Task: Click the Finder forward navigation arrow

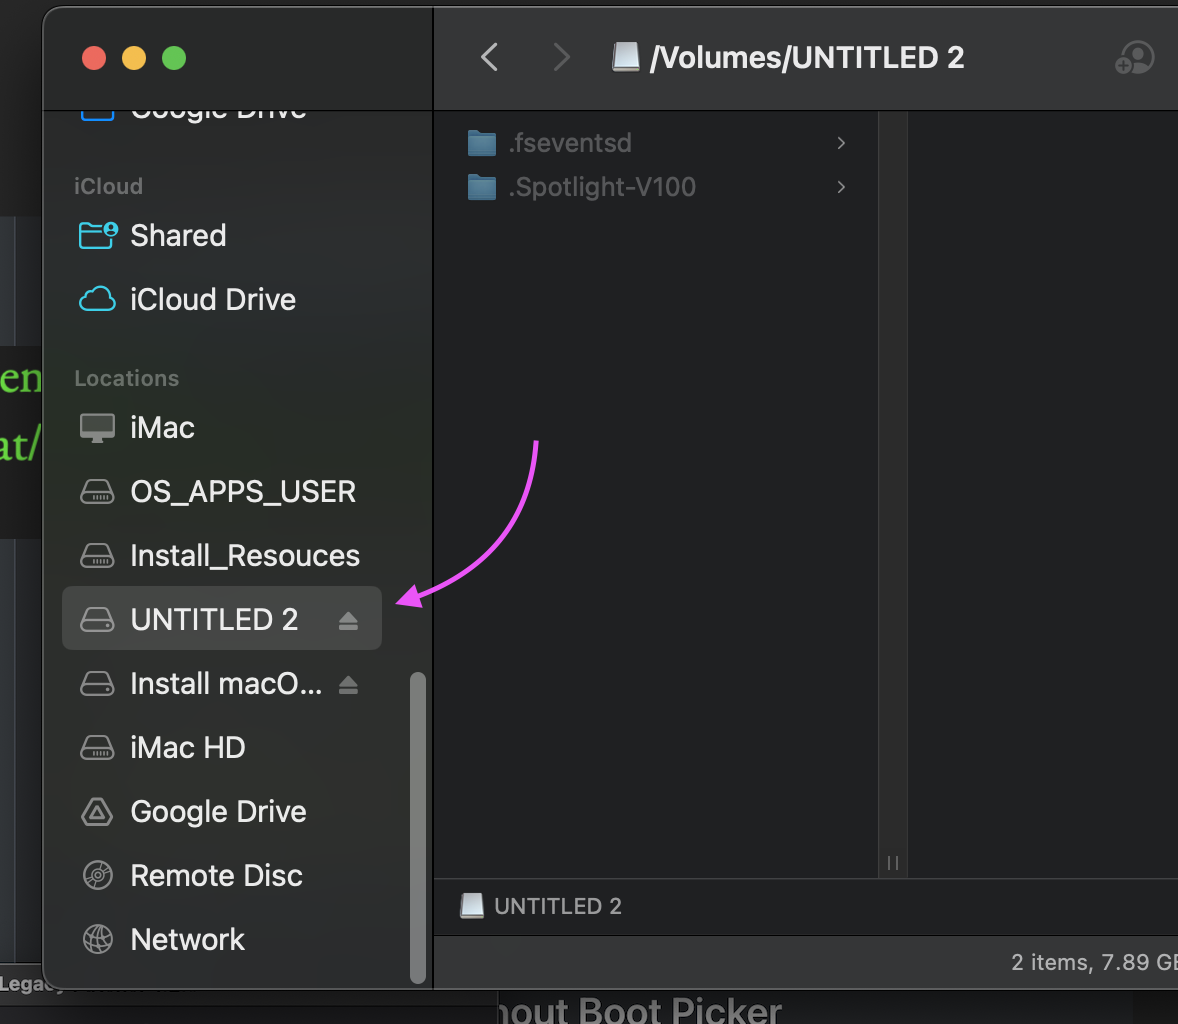Action: [561, 57]
